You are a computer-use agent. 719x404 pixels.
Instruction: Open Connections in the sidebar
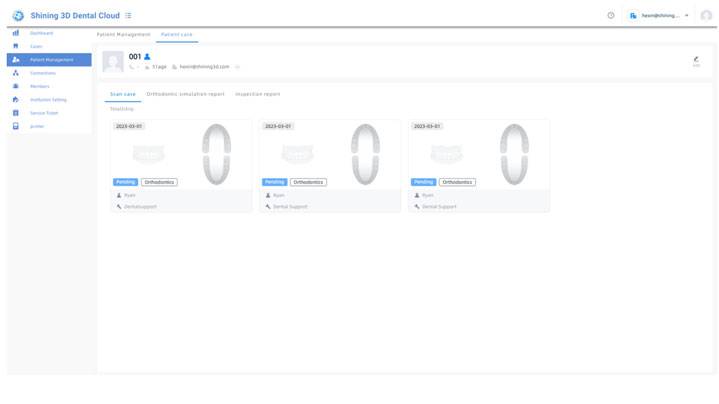[49, 73]
